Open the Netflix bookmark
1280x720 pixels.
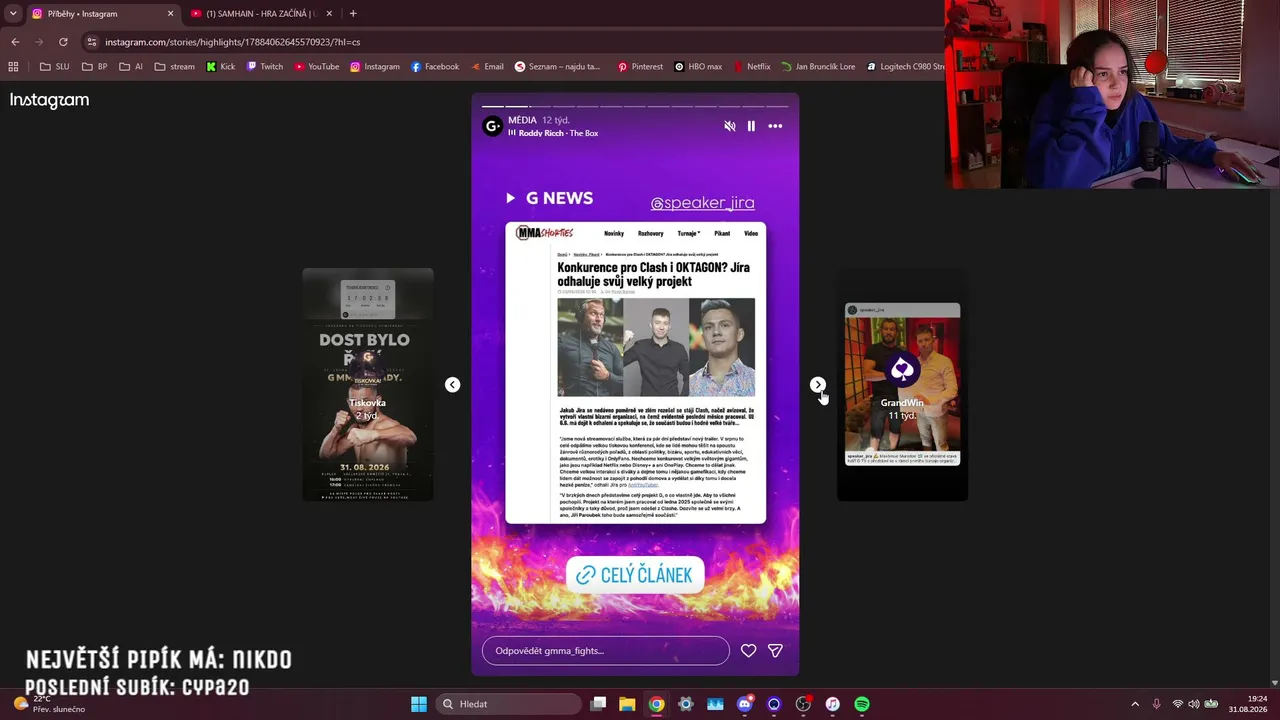(752, 67)
